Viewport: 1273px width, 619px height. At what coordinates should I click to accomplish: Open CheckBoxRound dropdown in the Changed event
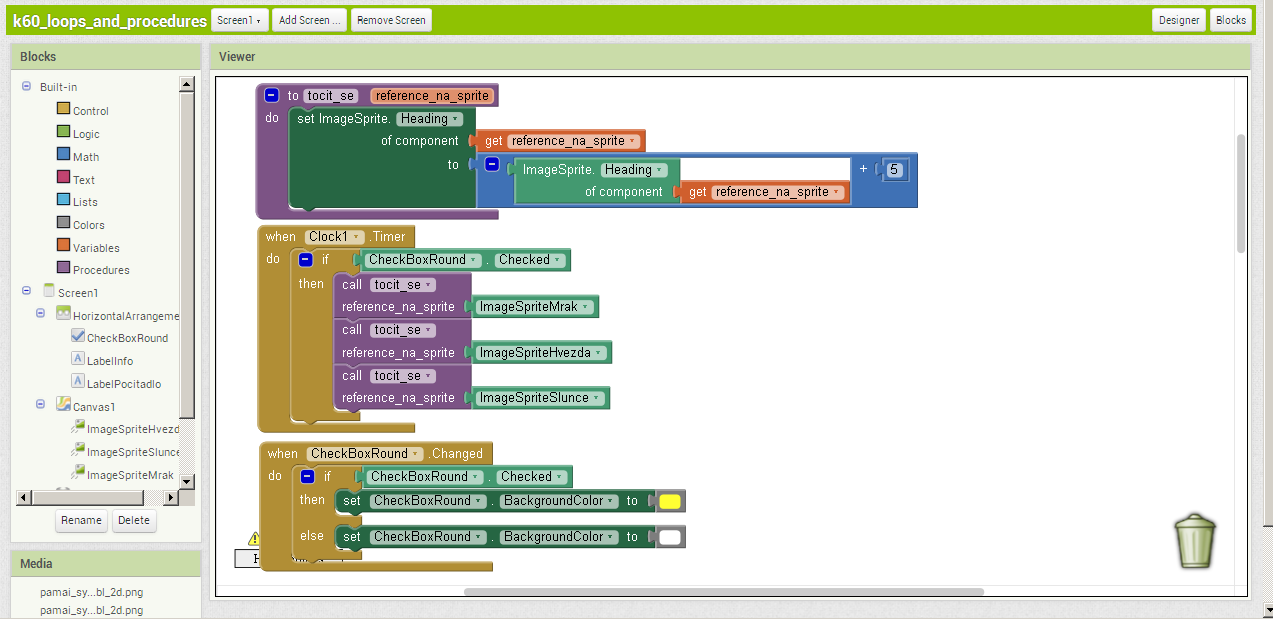pyautogui.click(x=365, y=454)
